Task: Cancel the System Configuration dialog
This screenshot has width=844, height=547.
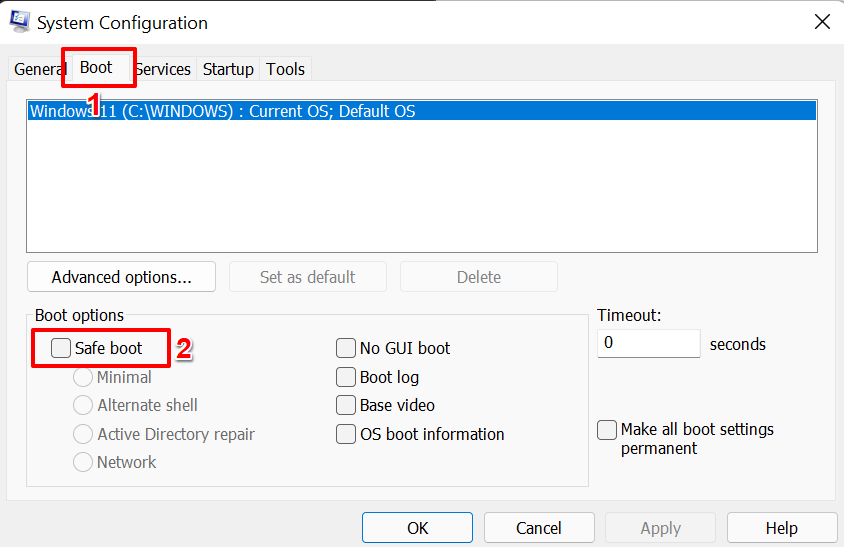Action: click(539, 528)
